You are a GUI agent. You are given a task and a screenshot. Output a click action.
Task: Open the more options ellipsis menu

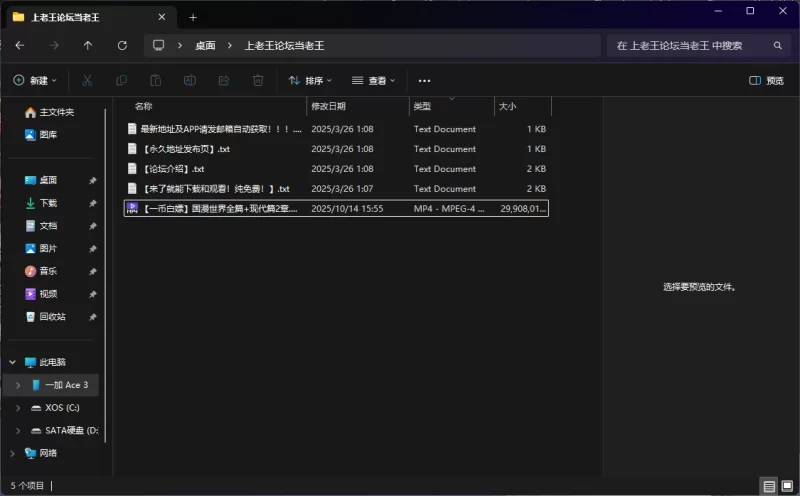424,80
